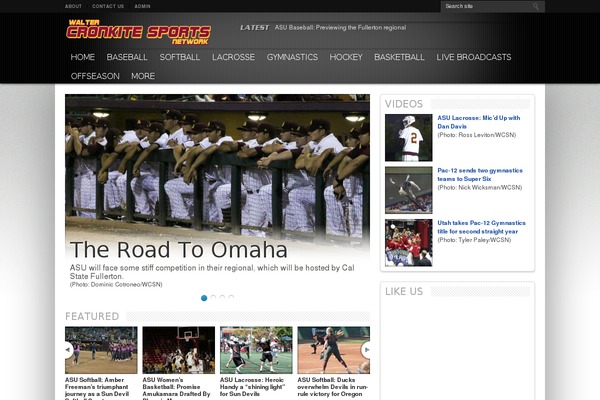Click the lacrosse game featured thumbnail
600x400 pixels.
pyautogui.click(x=256, y=350)
